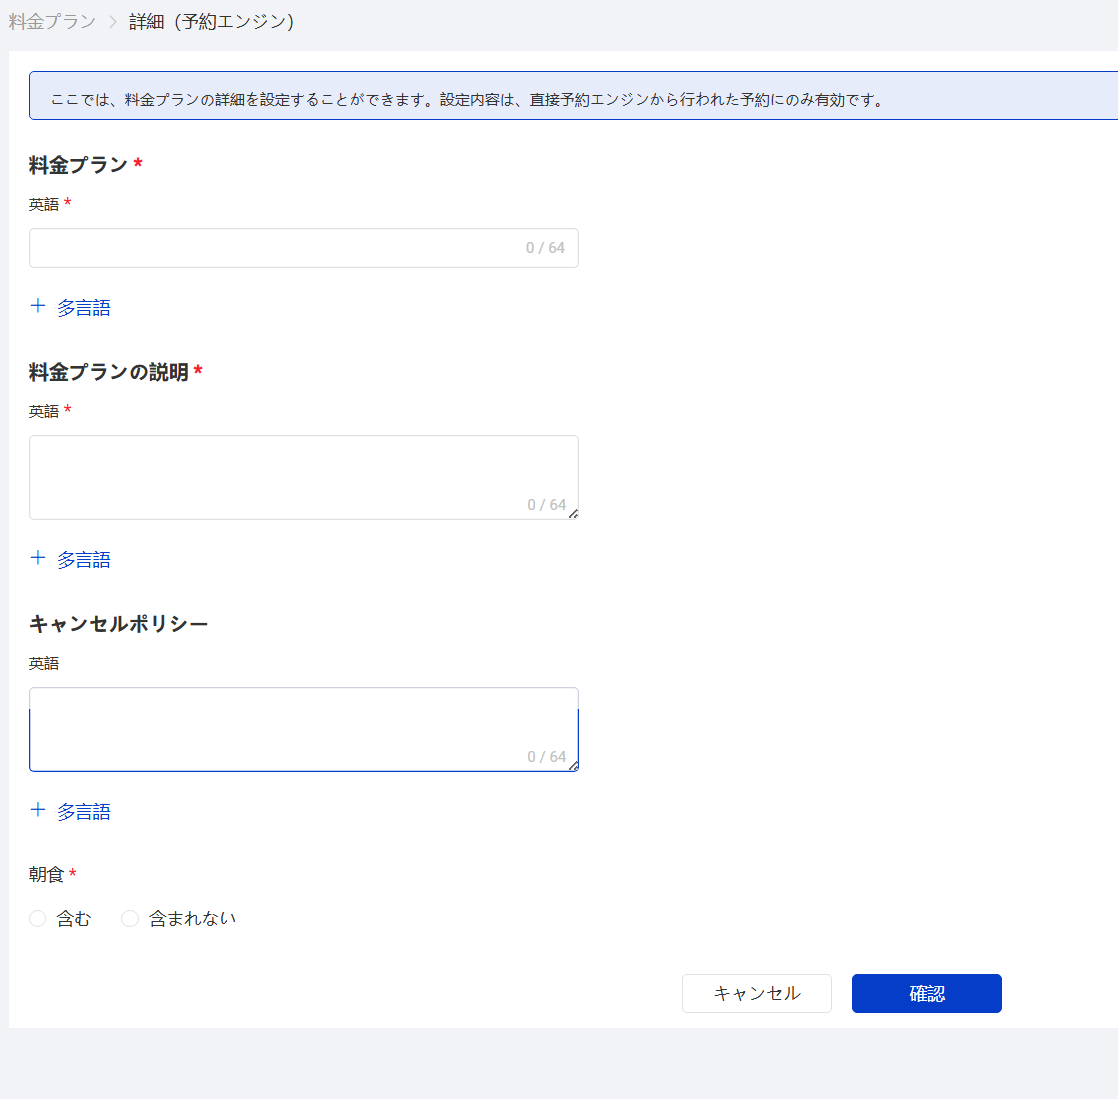1118x1099 pixels.
Task: Add 多言語 under 料金プランの説明
Action: (83, 560)
